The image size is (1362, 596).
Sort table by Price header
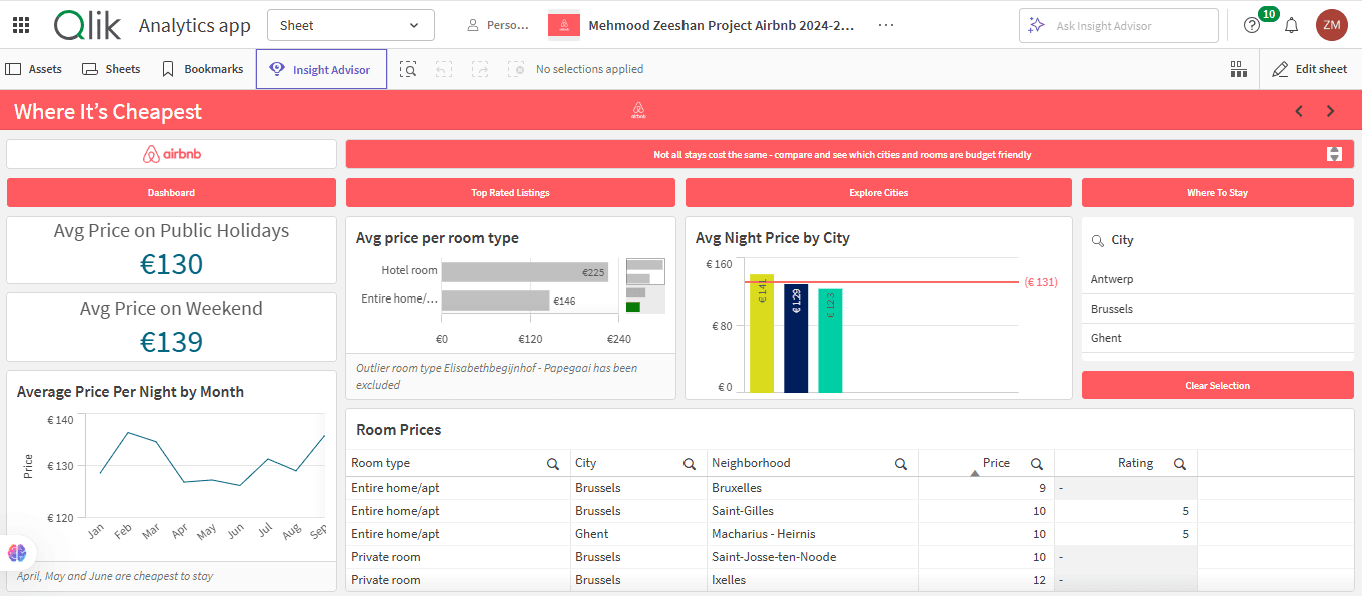pos(996,463)
